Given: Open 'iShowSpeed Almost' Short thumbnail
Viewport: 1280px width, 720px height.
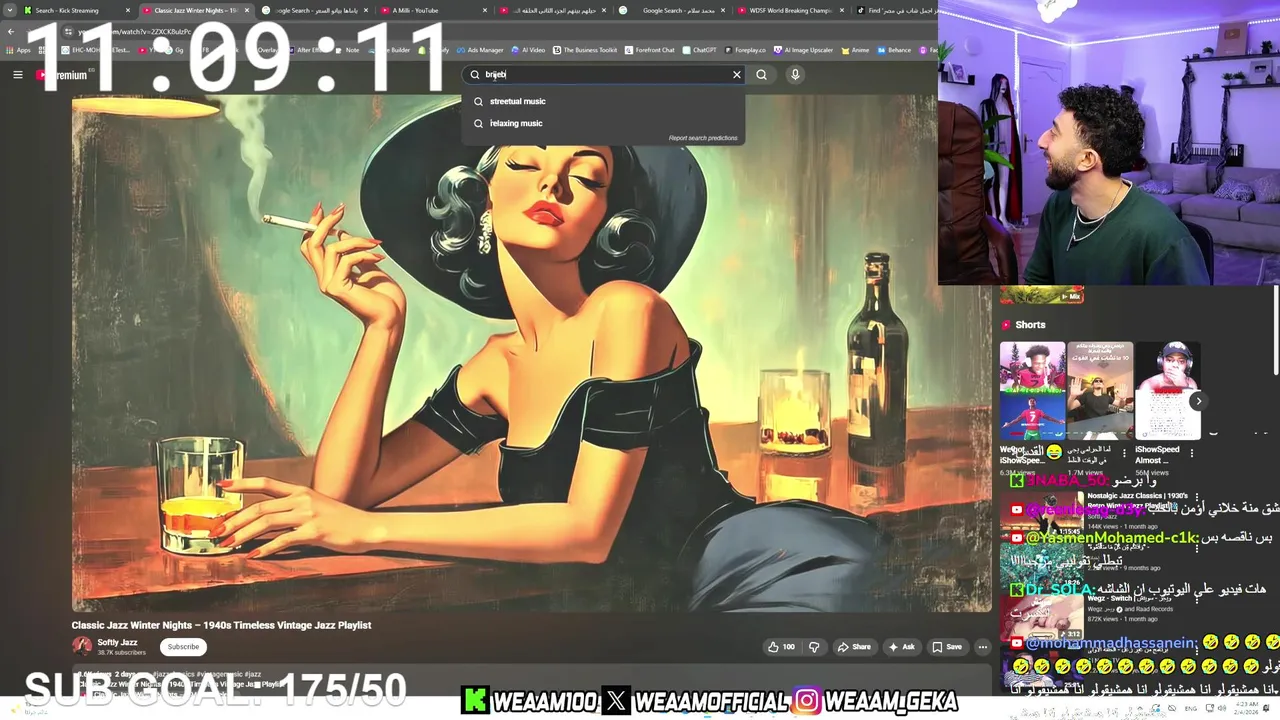Looking at the screenshot, I should [1168, 391].
